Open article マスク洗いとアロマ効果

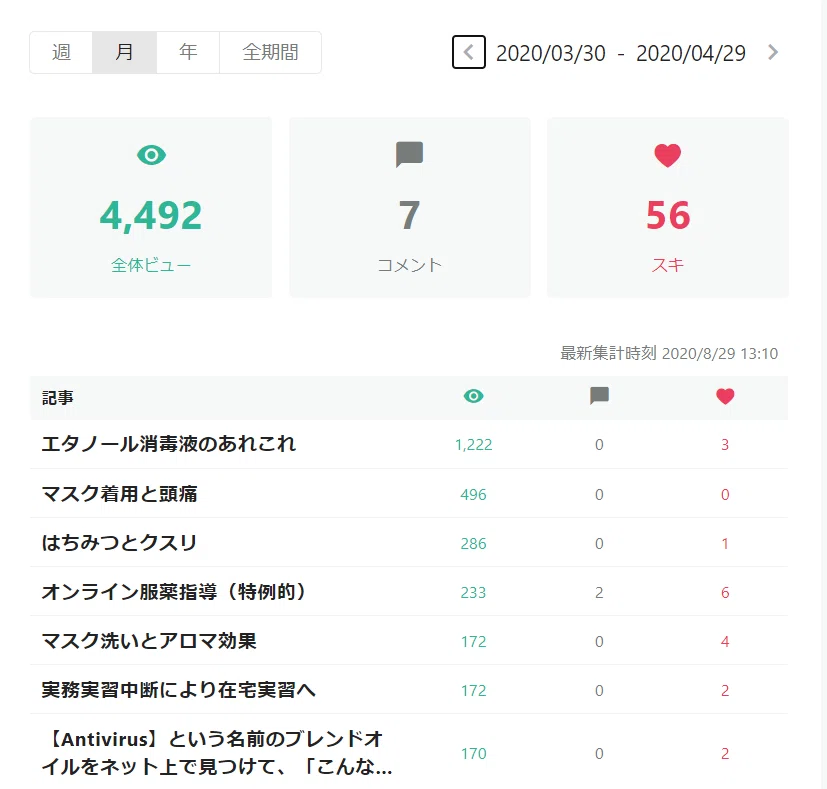click(x=149, y=641)
